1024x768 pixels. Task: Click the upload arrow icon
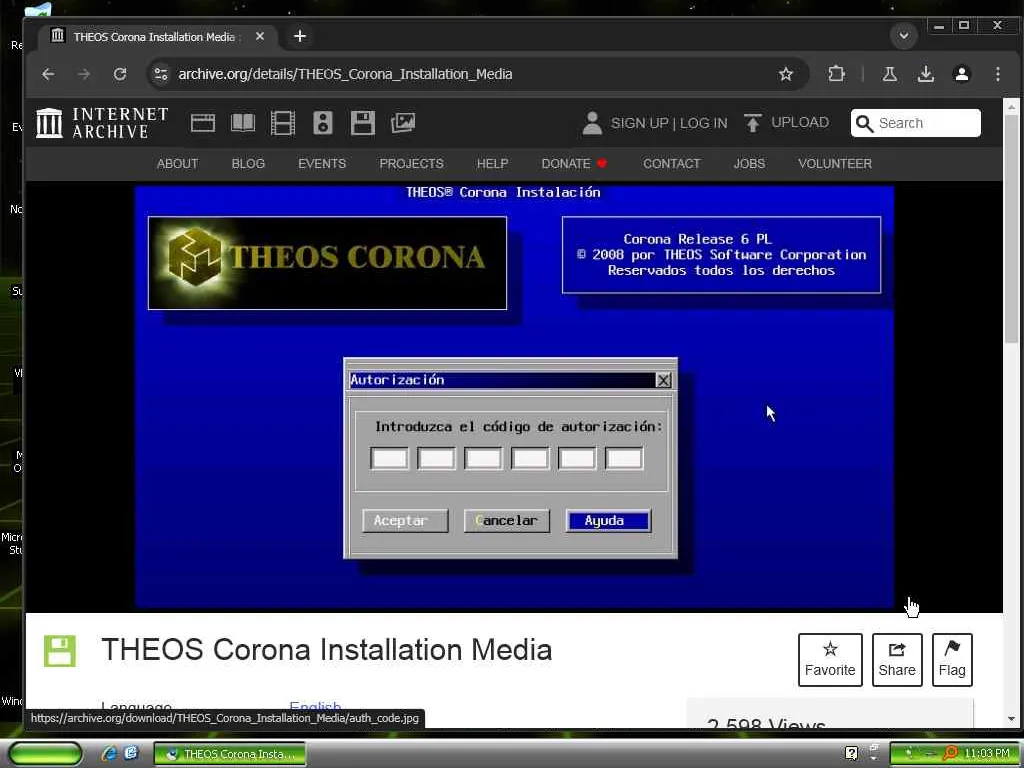(752, 123)
